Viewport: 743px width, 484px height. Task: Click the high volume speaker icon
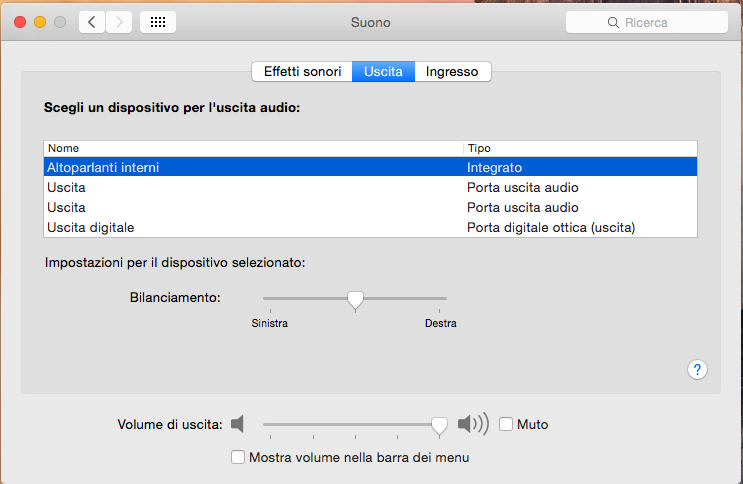(473, 423)
